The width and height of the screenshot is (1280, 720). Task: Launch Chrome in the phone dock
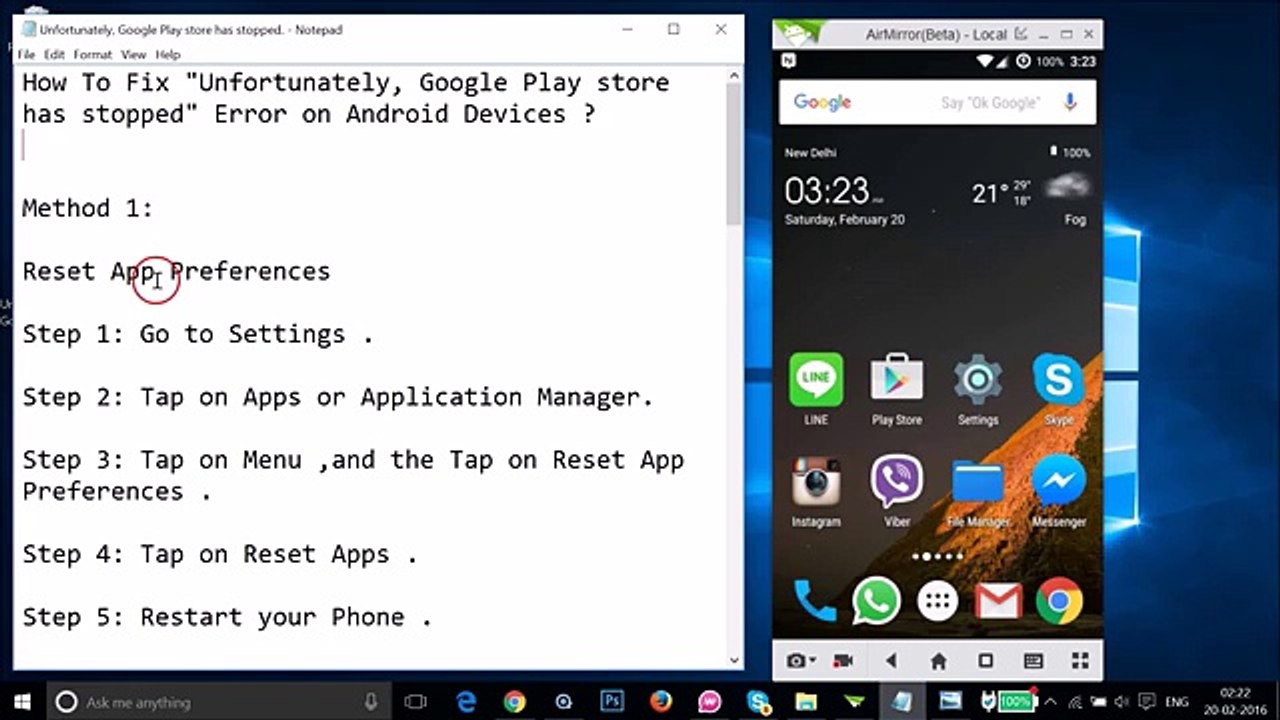point(1059,600)
